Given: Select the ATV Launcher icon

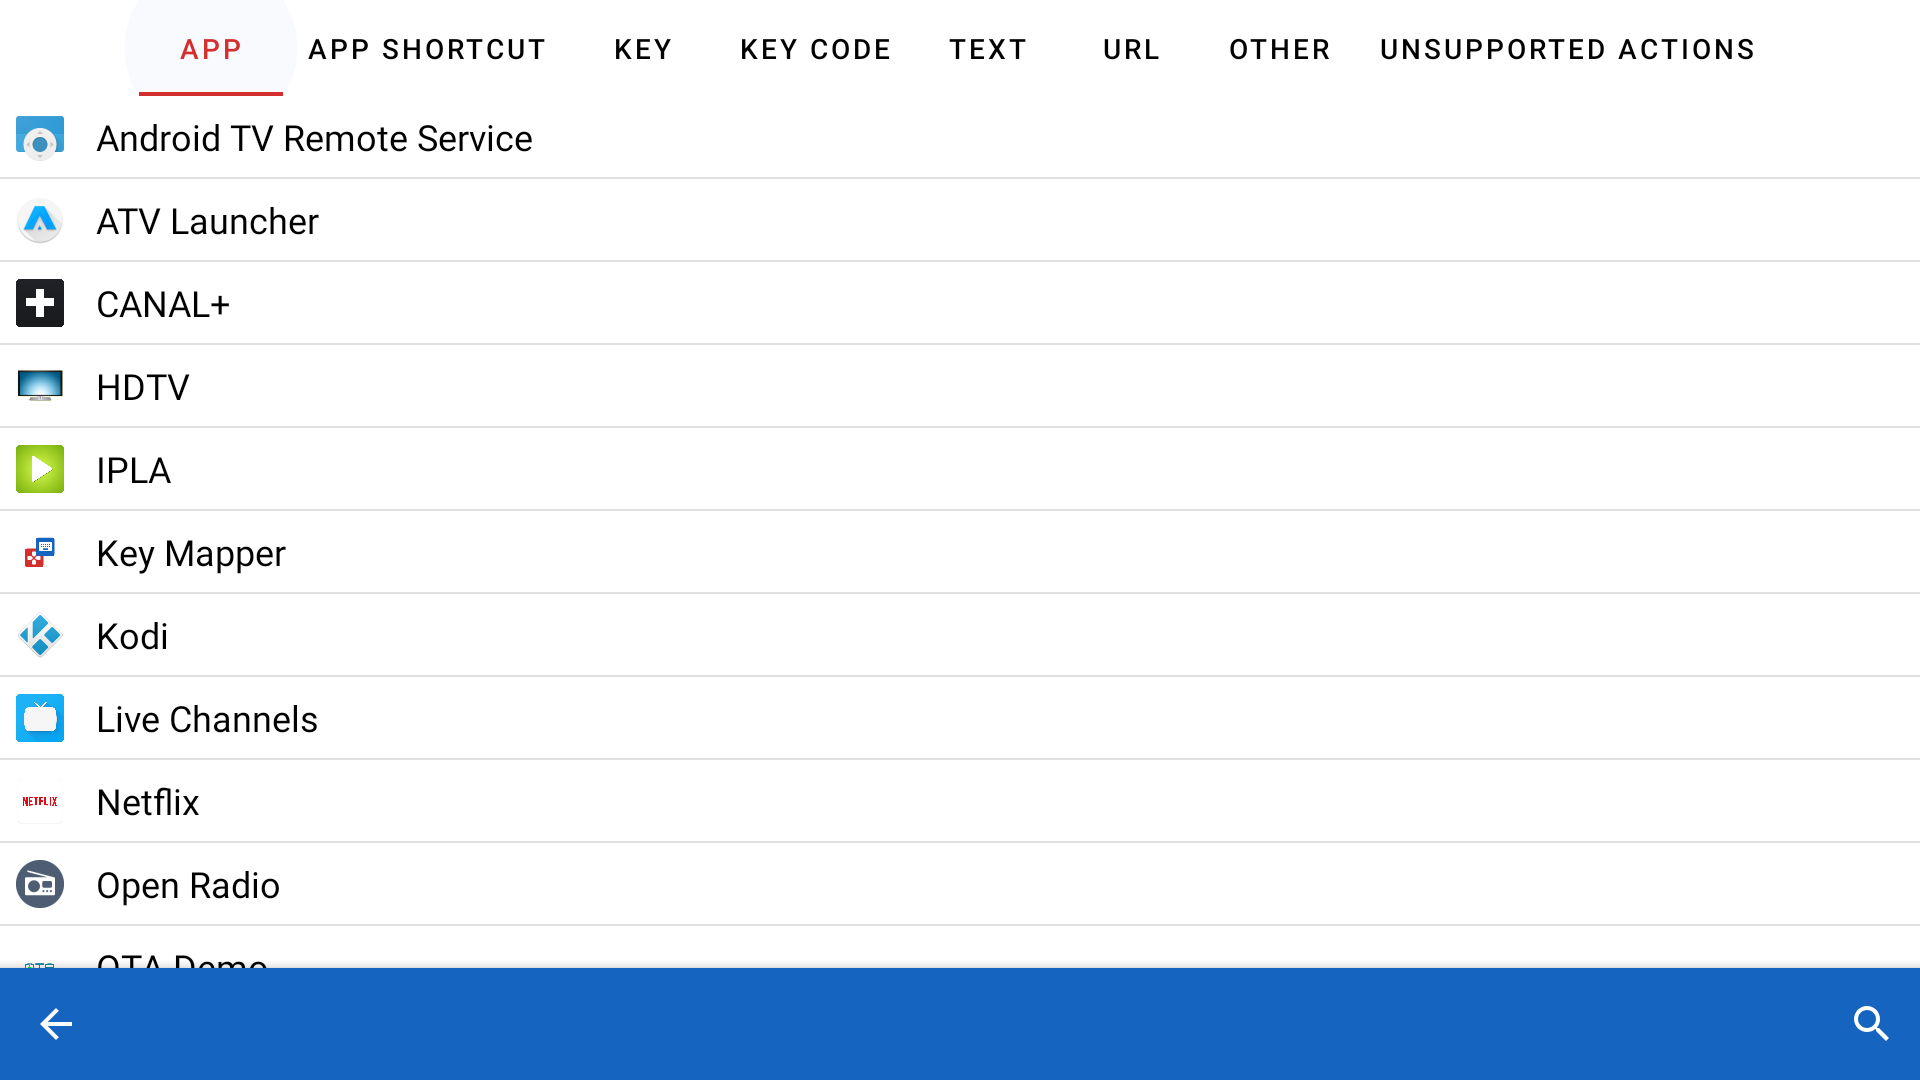Looking at the screenshot, I should pyautogui.click(x=40, y=221).
